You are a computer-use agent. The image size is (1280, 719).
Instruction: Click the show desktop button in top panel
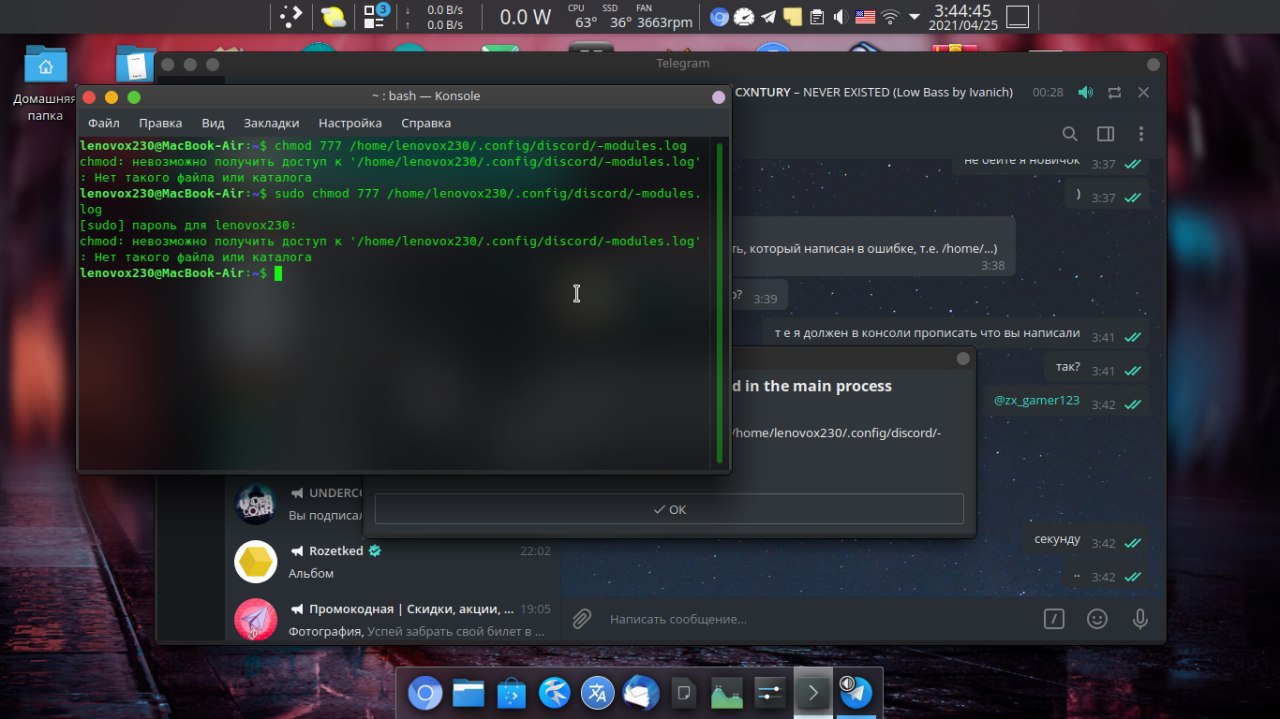coord(1017,17)
